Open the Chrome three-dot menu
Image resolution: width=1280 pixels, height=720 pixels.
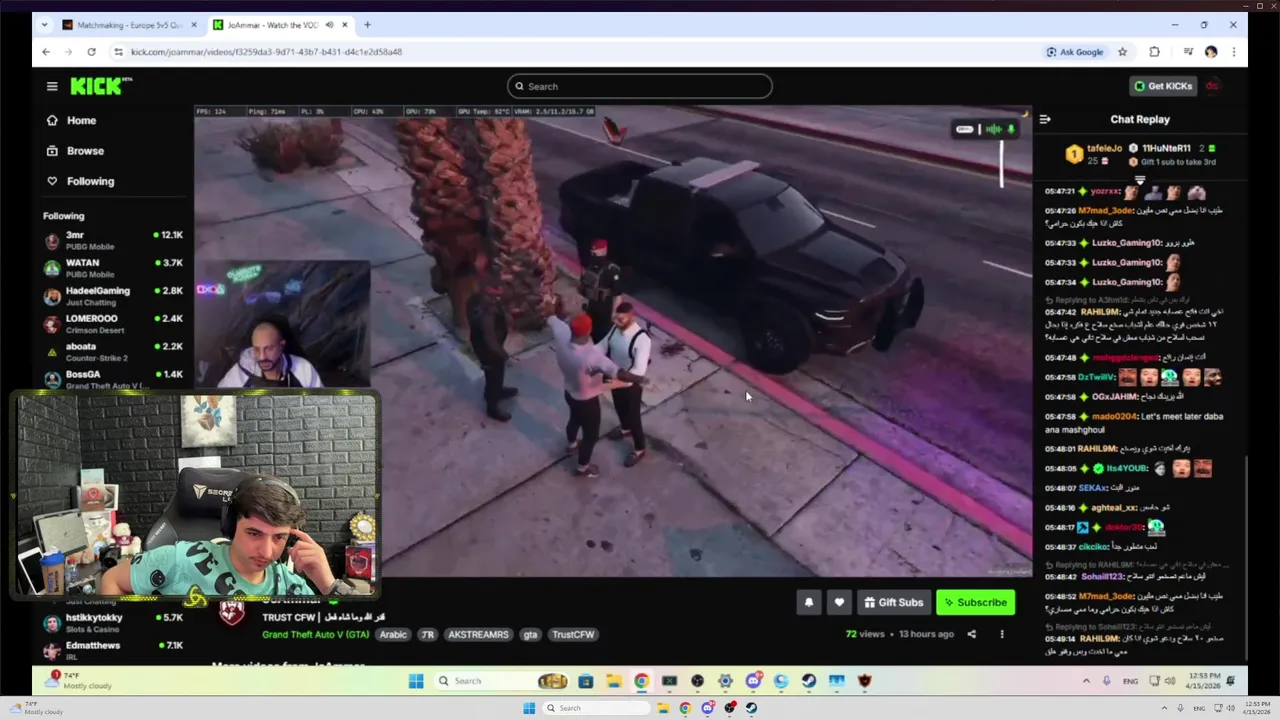(x=1234, y=52)
